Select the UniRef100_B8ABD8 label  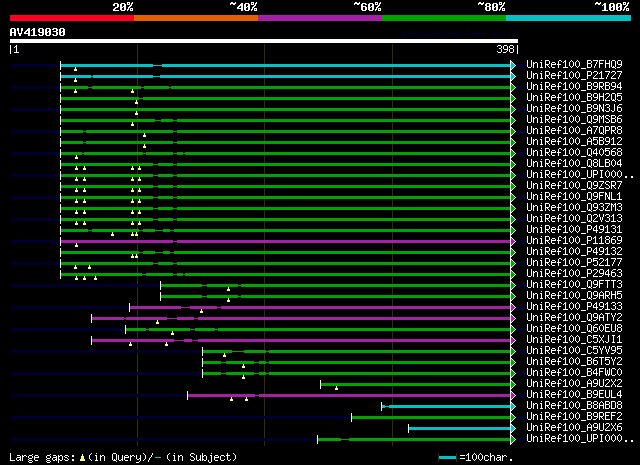point(574,406)
